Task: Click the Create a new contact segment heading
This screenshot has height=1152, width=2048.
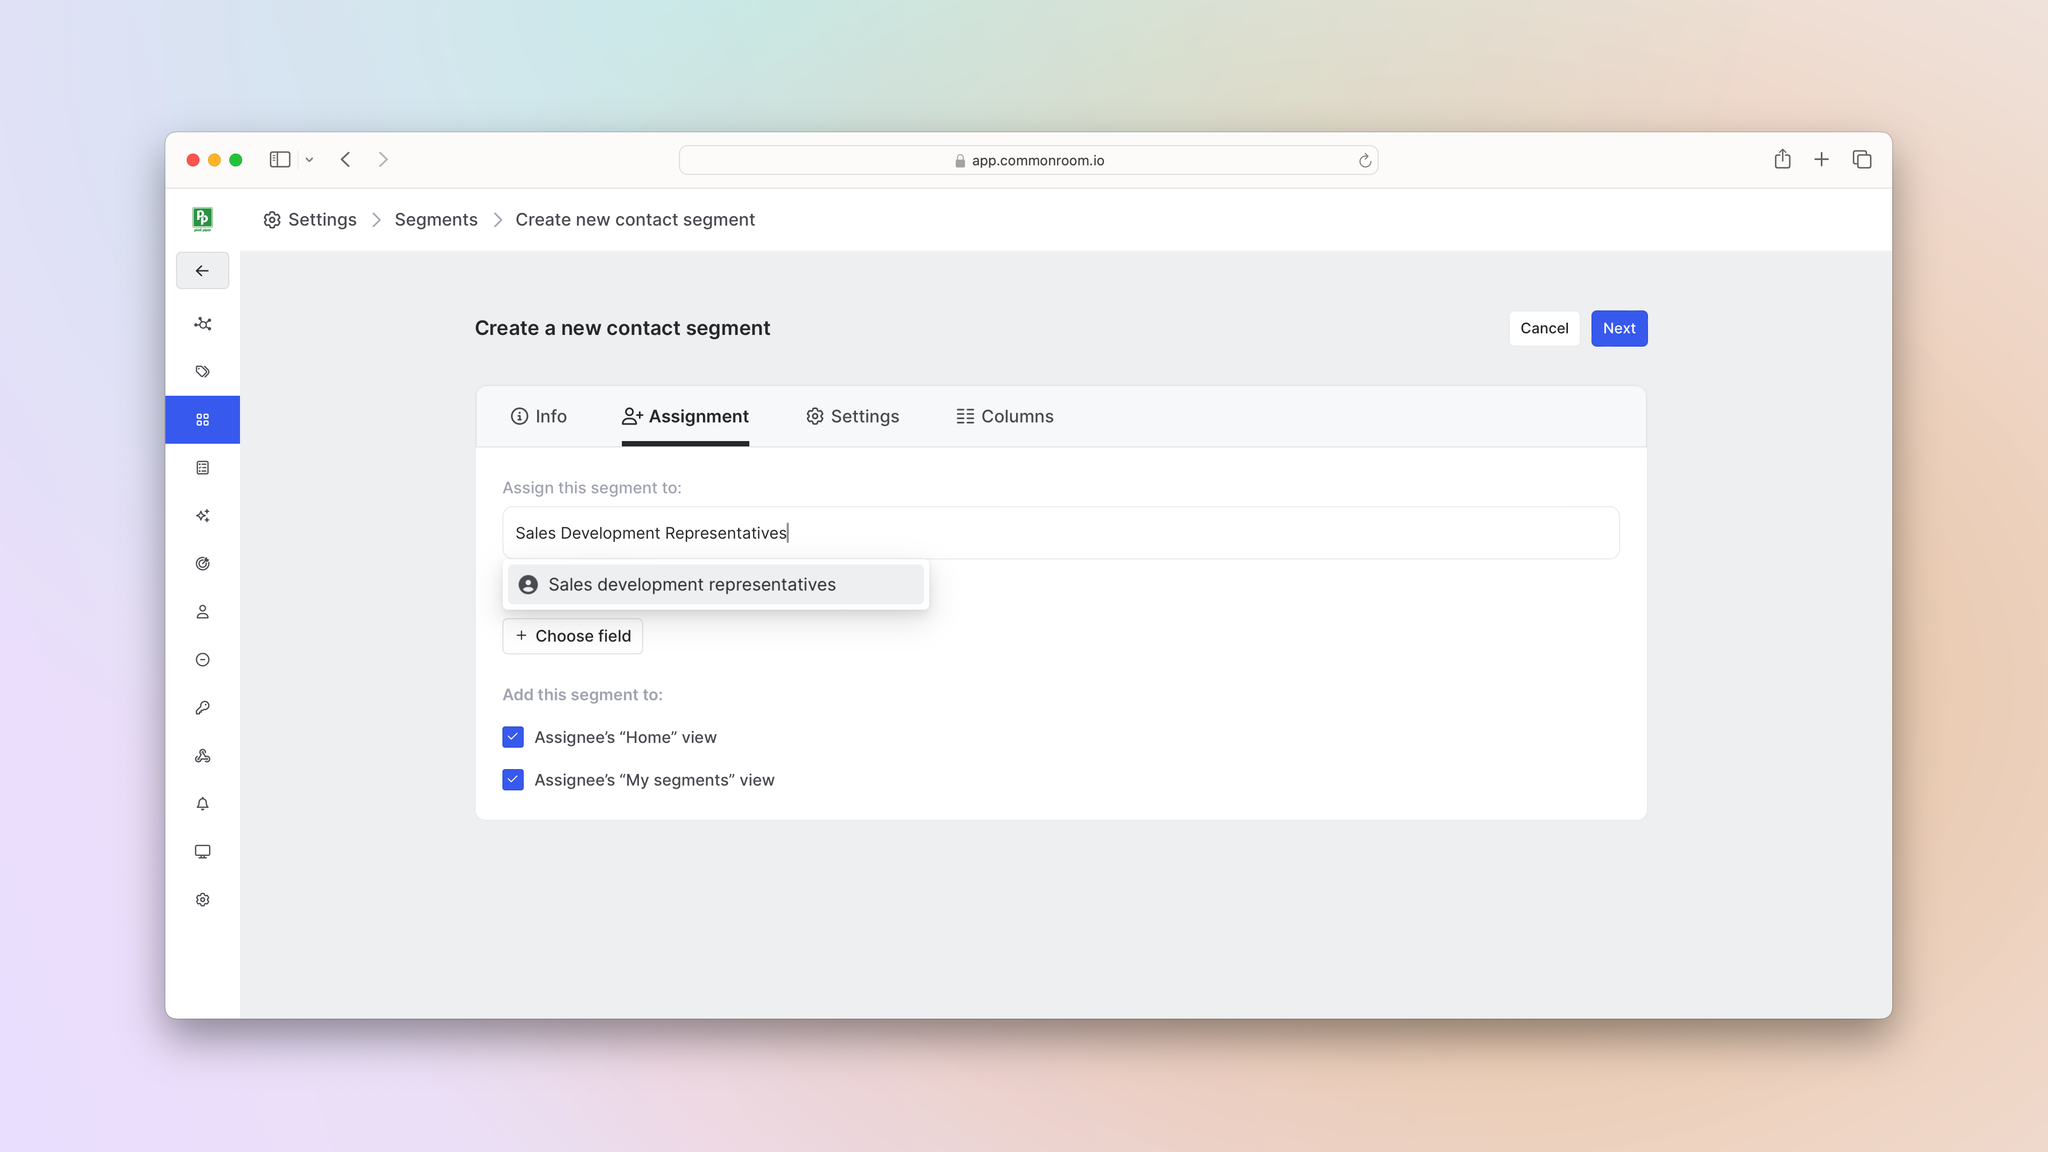Action: (x=622, y=328)
